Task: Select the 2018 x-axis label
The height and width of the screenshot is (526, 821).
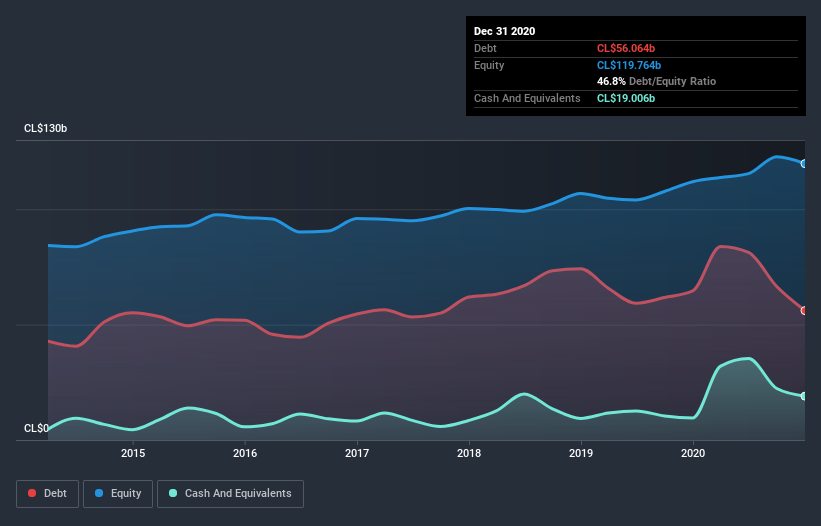Action: coord(469,453)
